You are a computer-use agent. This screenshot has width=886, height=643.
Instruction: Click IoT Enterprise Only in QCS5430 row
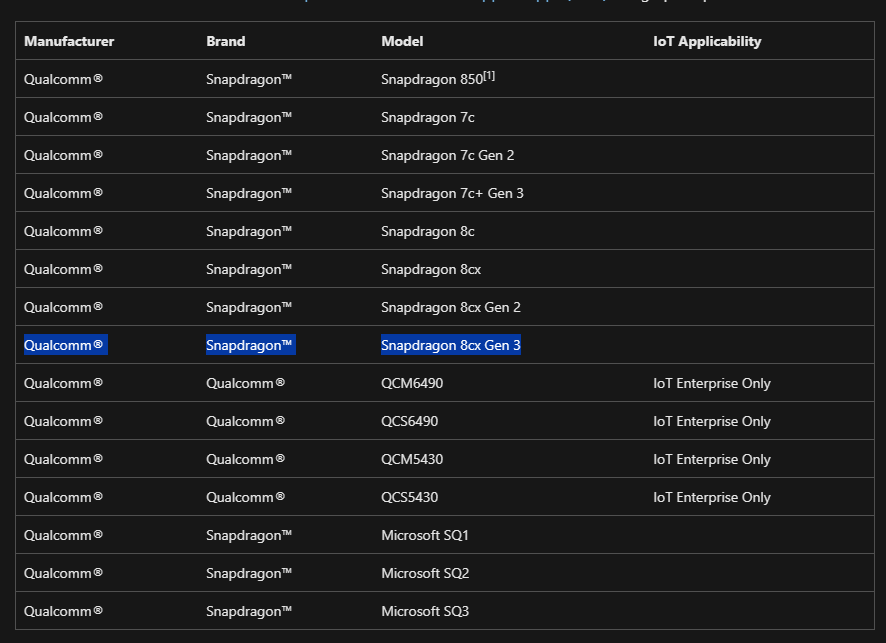pos(712,497)
